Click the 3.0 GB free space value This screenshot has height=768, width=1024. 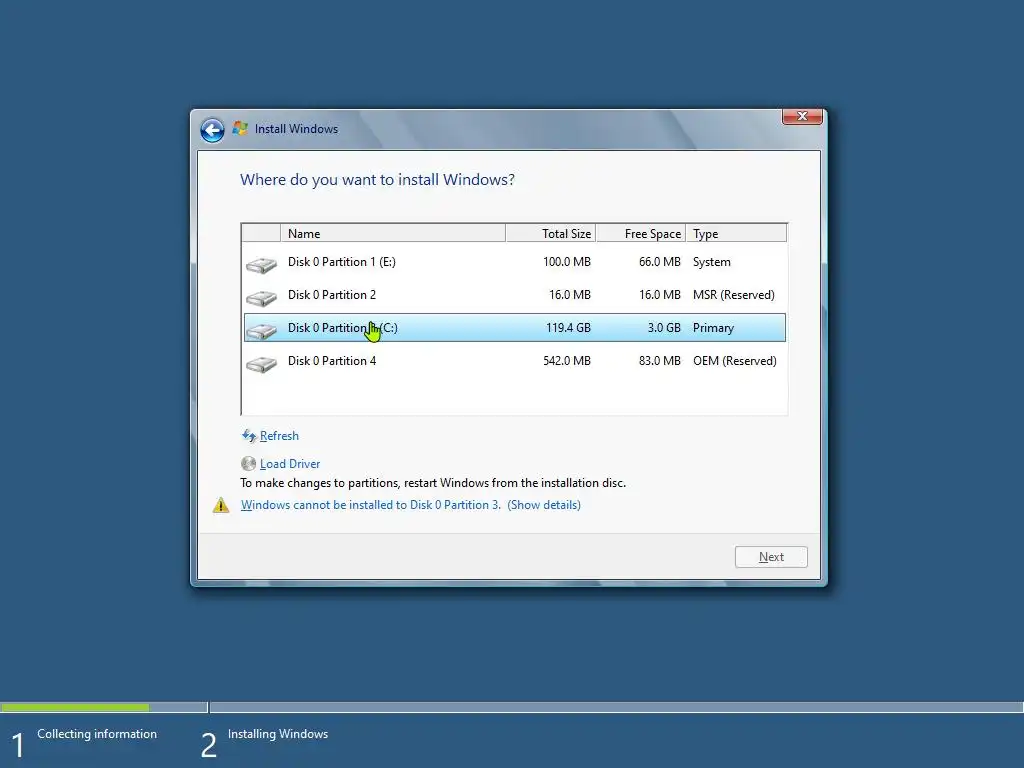pos(664,328)
